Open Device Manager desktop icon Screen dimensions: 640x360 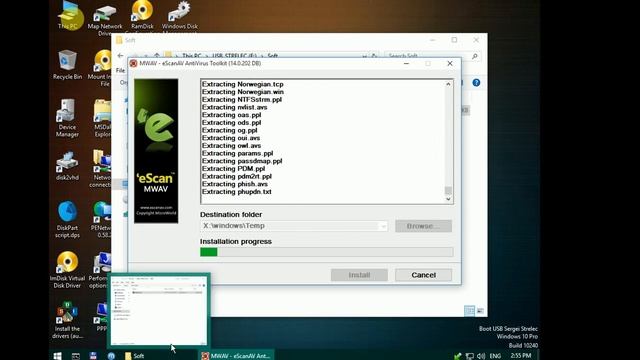(x=67, y=118)
